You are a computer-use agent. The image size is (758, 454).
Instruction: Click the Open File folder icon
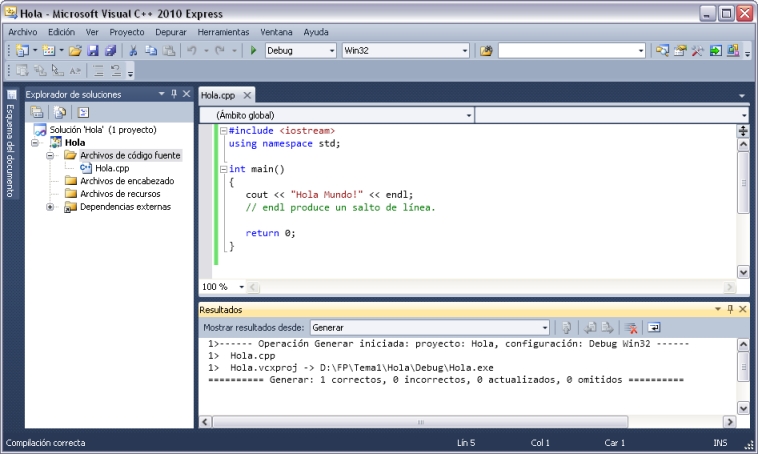point(75,50)
